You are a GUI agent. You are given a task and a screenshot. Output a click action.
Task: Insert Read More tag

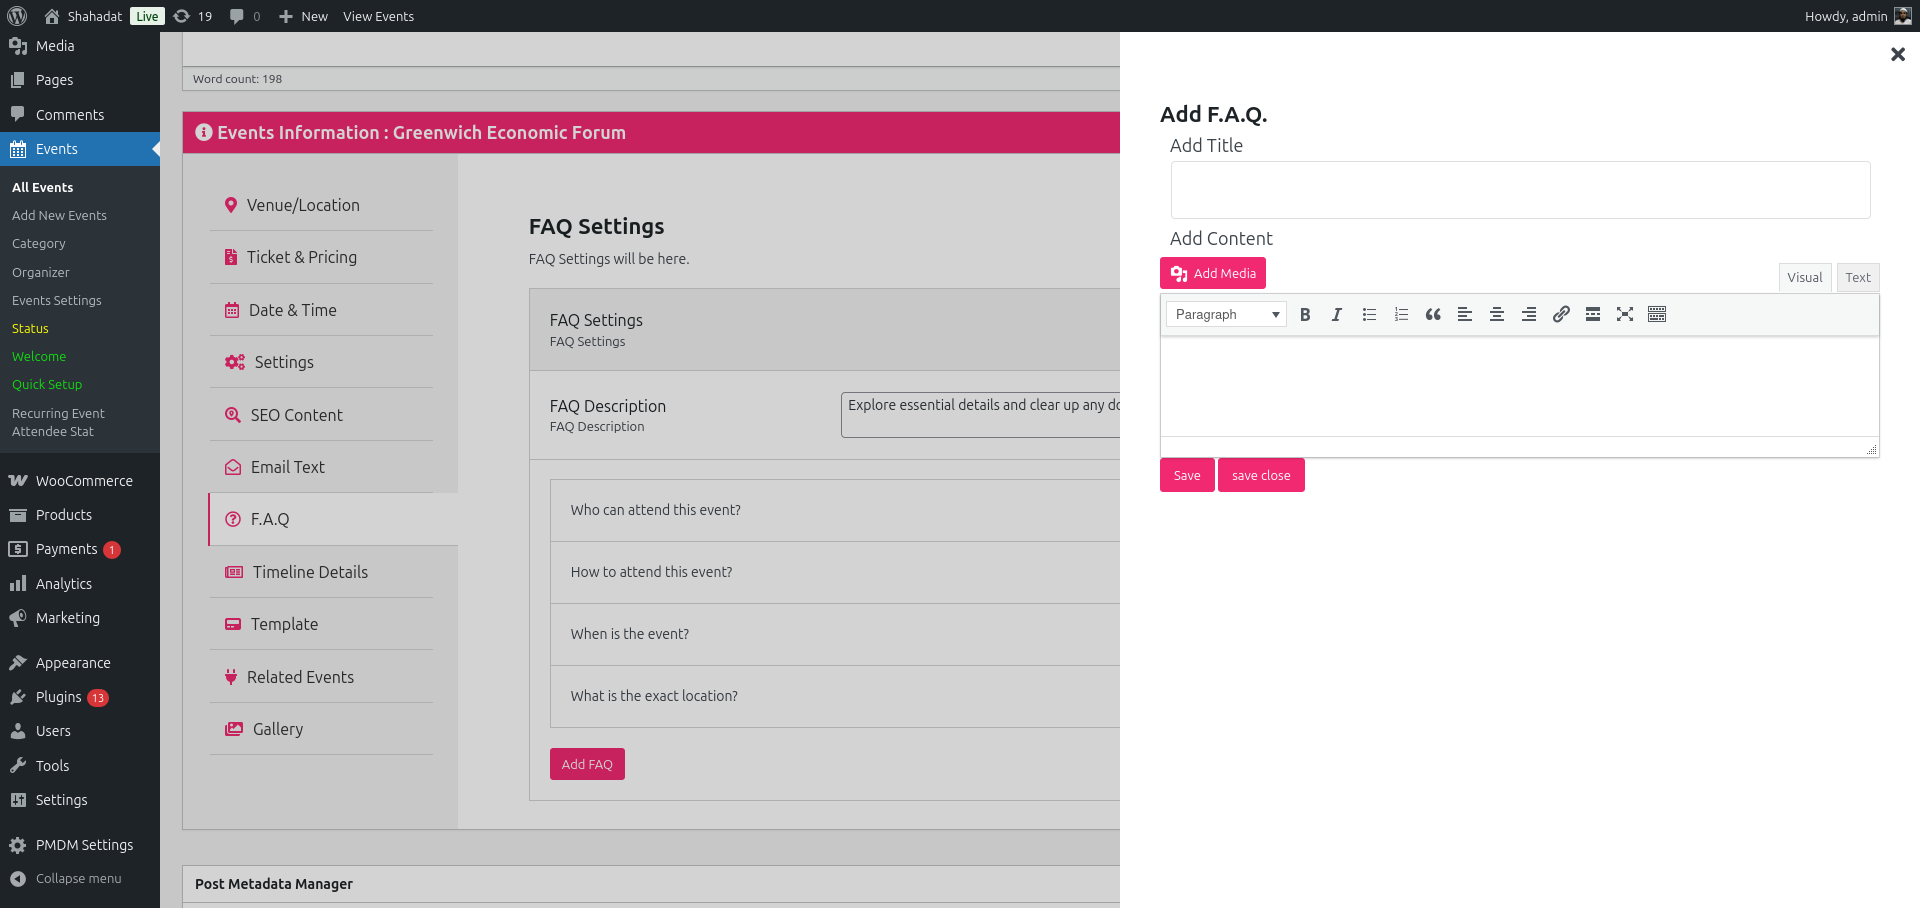coord(1593,314)
